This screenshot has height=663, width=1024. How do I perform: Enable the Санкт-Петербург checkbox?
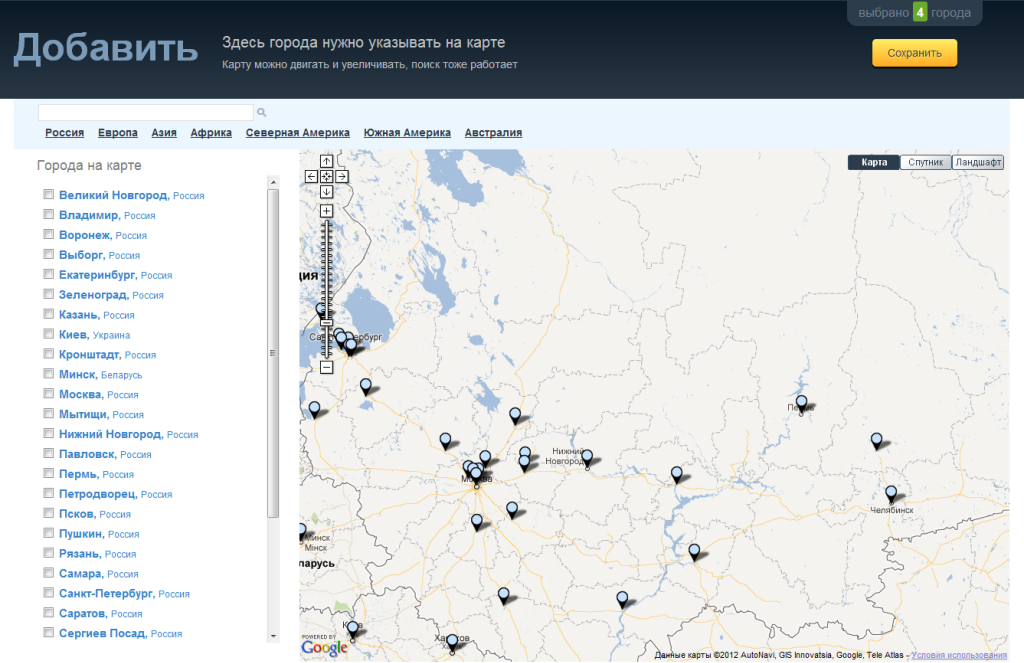coord(48,593)
